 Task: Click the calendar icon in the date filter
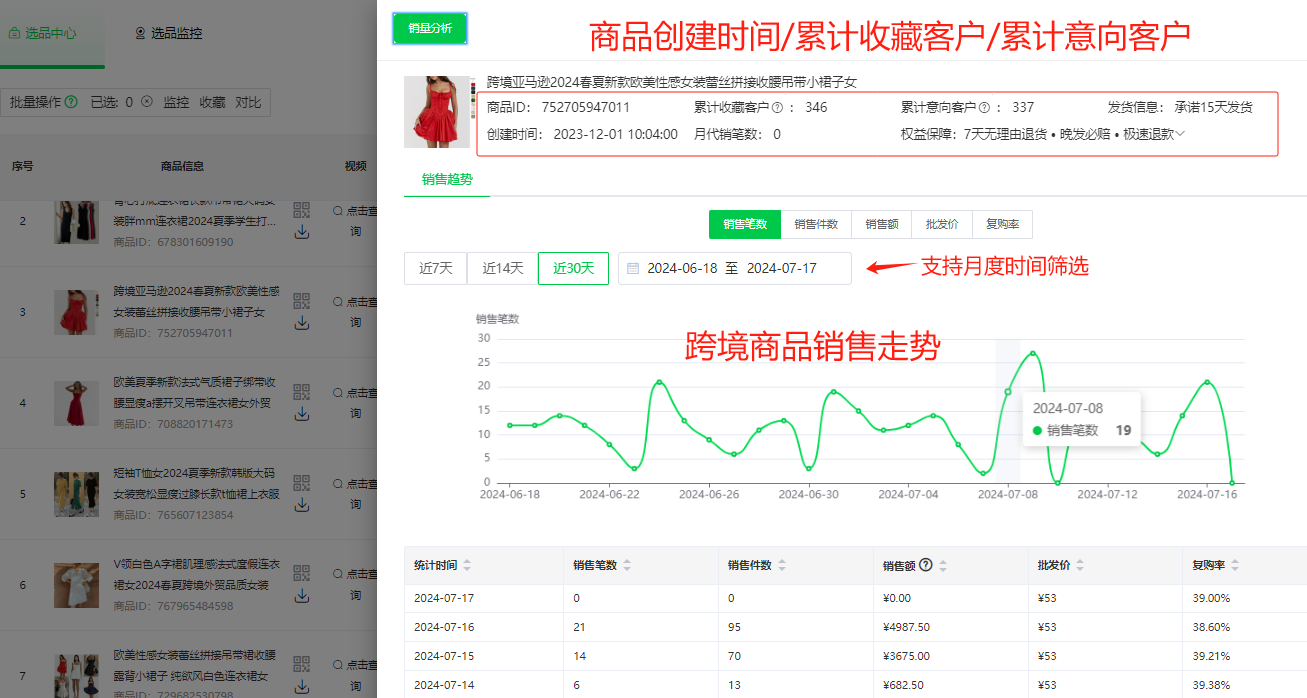tap(635, 267)
